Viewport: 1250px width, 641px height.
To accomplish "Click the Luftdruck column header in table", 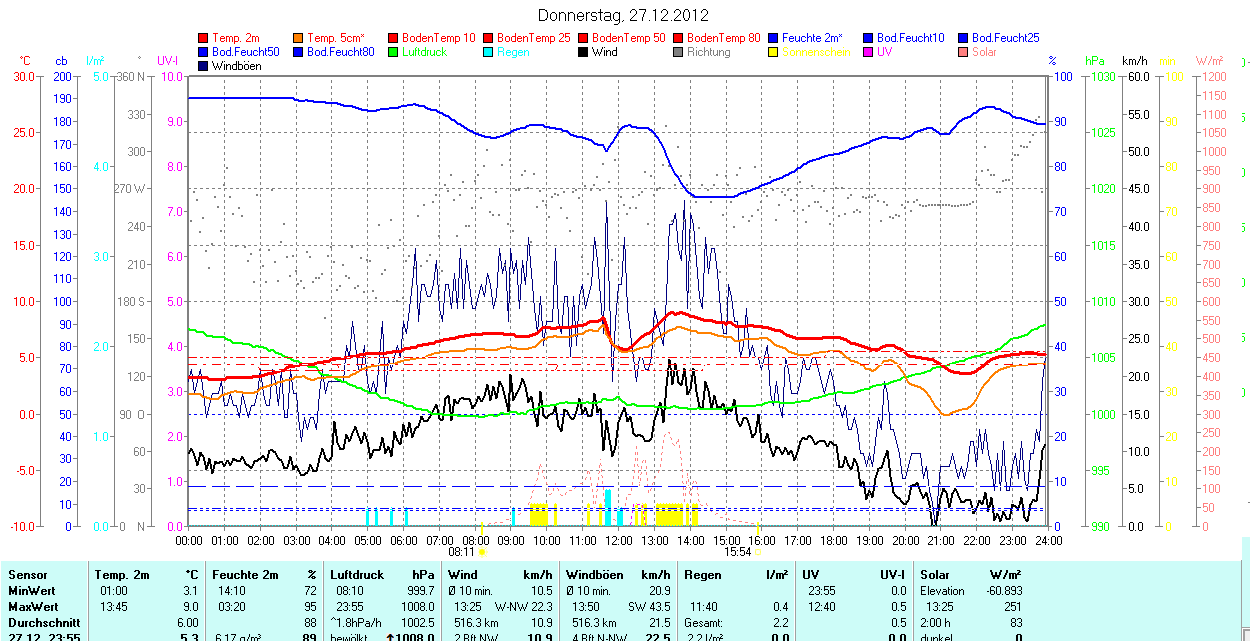I will pyautogui.click(x=357, y=575).
